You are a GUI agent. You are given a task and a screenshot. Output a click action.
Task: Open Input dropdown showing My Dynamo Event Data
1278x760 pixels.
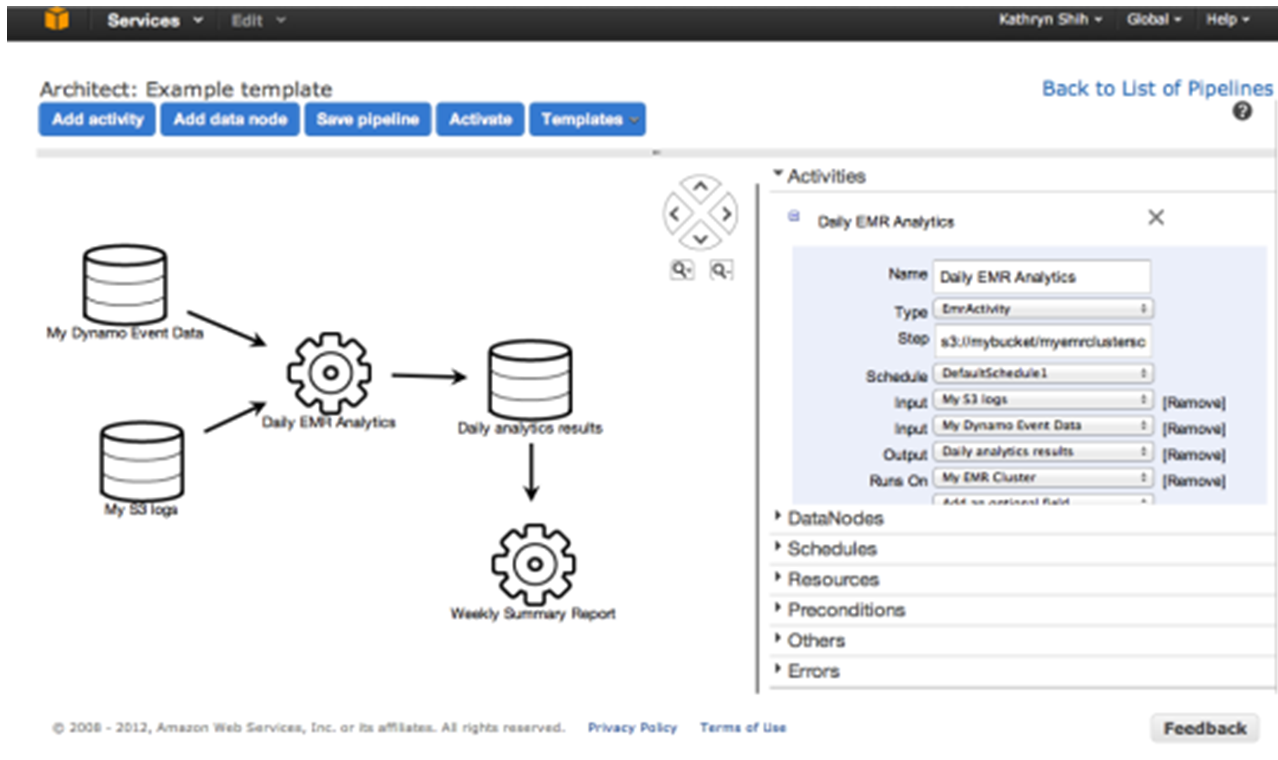[x=1043, y=425]
